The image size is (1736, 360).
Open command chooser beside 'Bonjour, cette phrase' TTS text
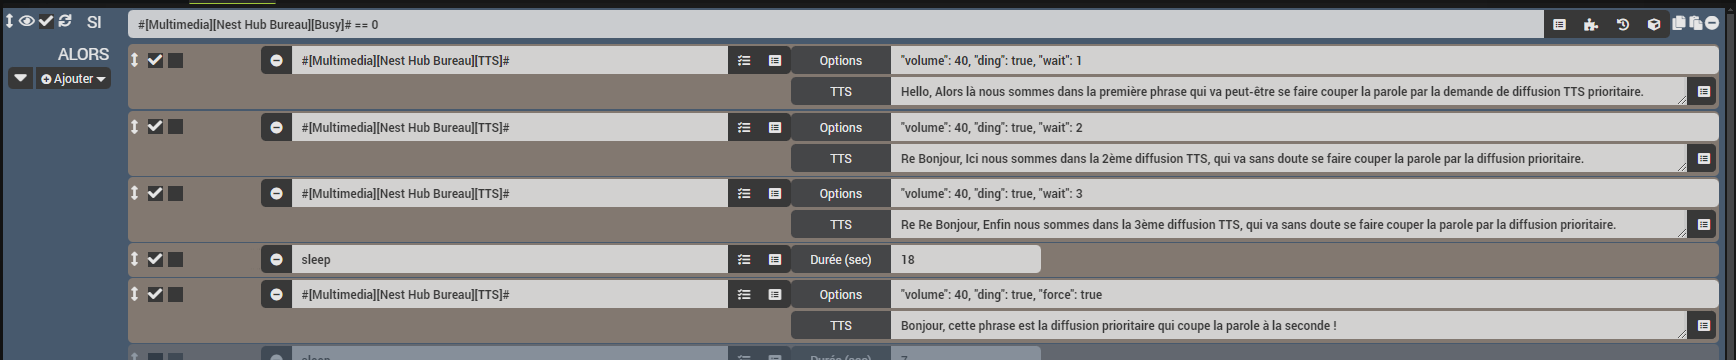(x=1704, y=326)
